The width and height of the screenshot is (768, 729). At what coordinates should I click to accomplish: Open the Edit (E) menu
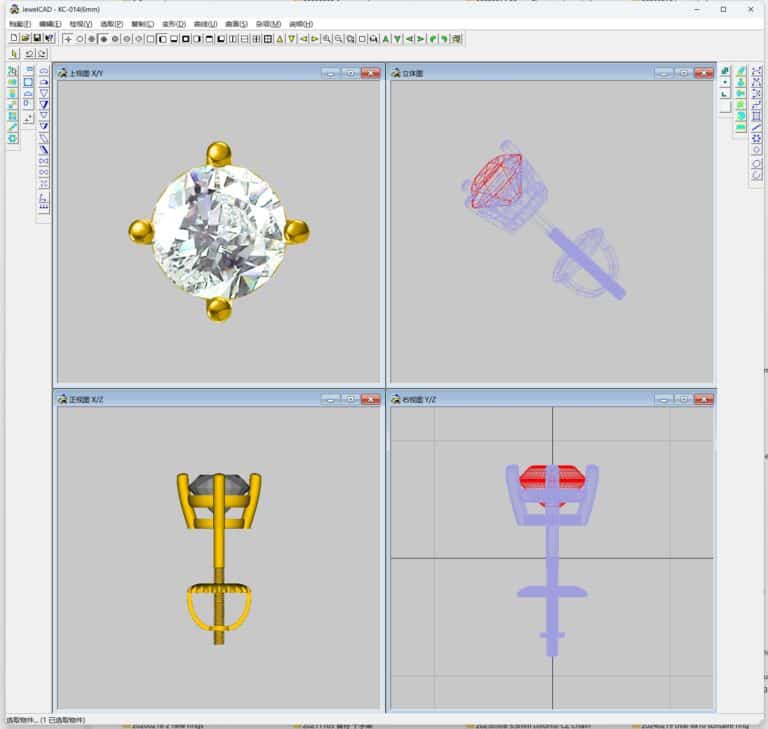coord(50,24)
